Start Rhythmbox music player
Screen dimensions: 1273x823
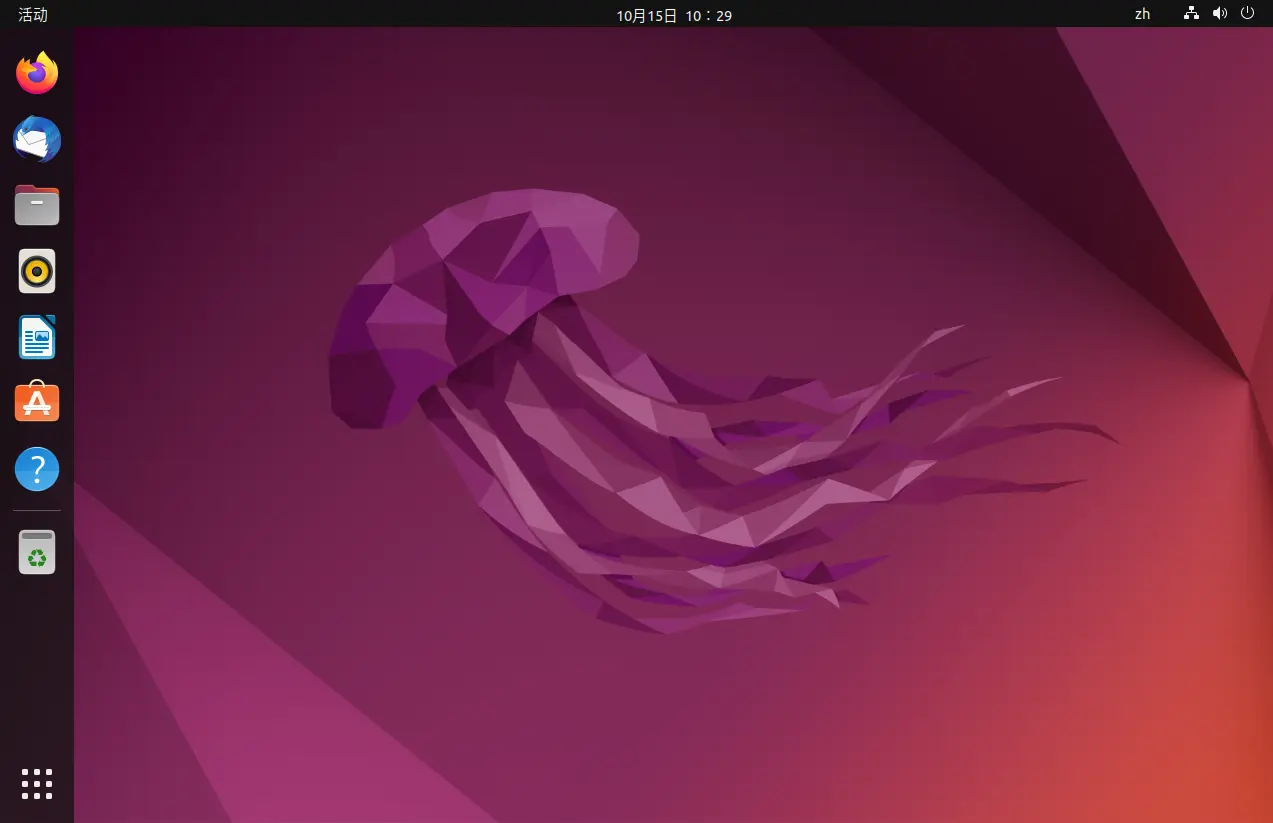pyautogui.click(x=37, y=271)
